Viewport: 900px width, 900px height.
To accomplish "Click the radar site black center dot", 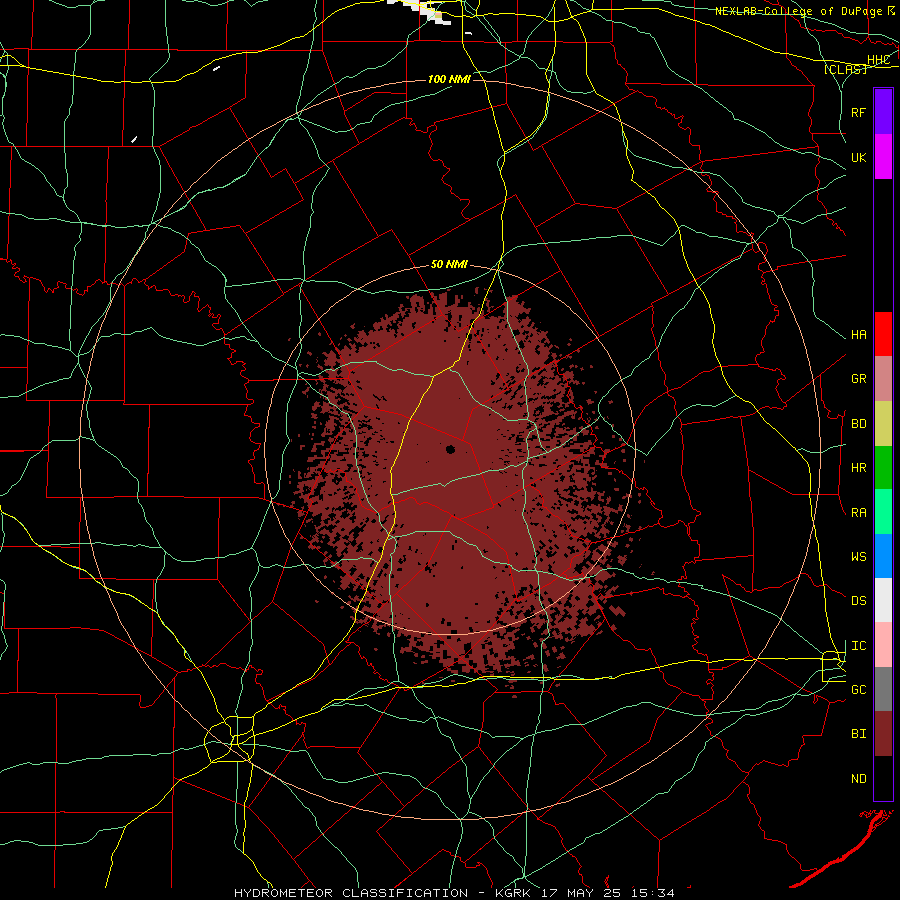I will [x=451, y=449].
